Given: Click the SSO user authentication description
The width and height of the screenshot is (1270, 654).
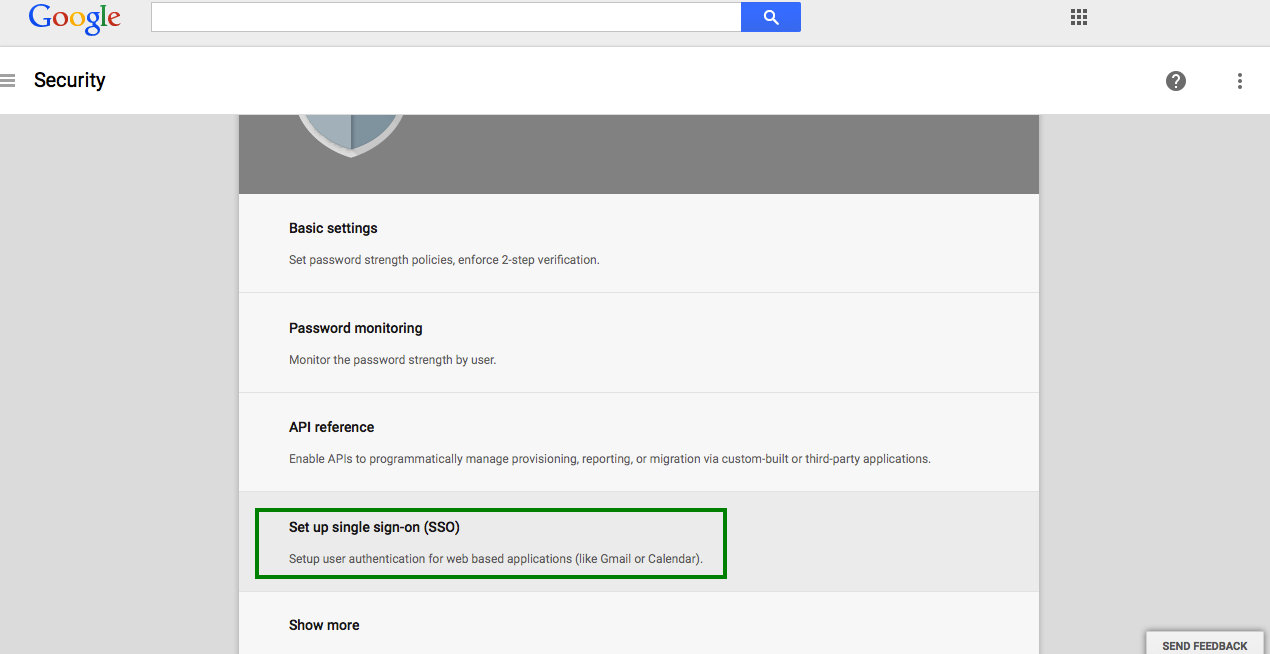Looking at the screenshot, I should (x=495, y=559).
